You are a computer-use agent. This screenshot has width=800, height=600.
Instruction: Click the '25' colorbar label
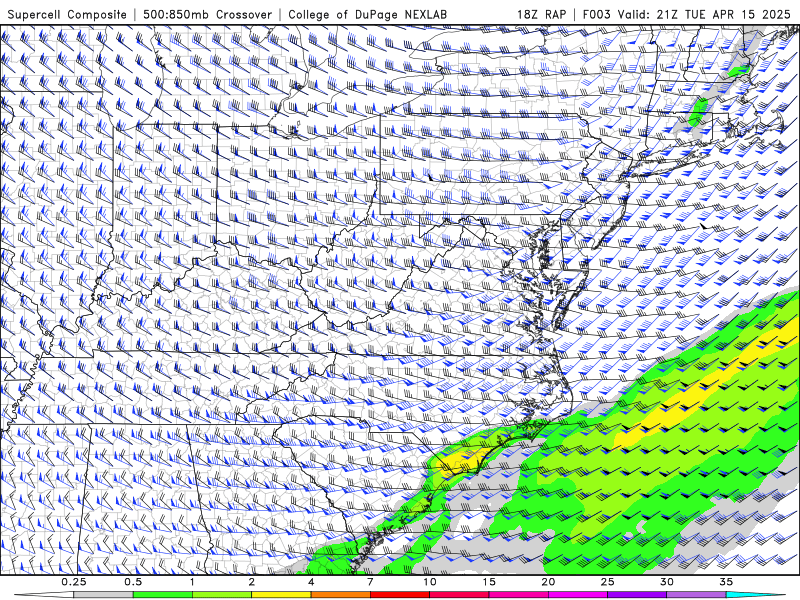pyautogui.click(x=607, y=582)
